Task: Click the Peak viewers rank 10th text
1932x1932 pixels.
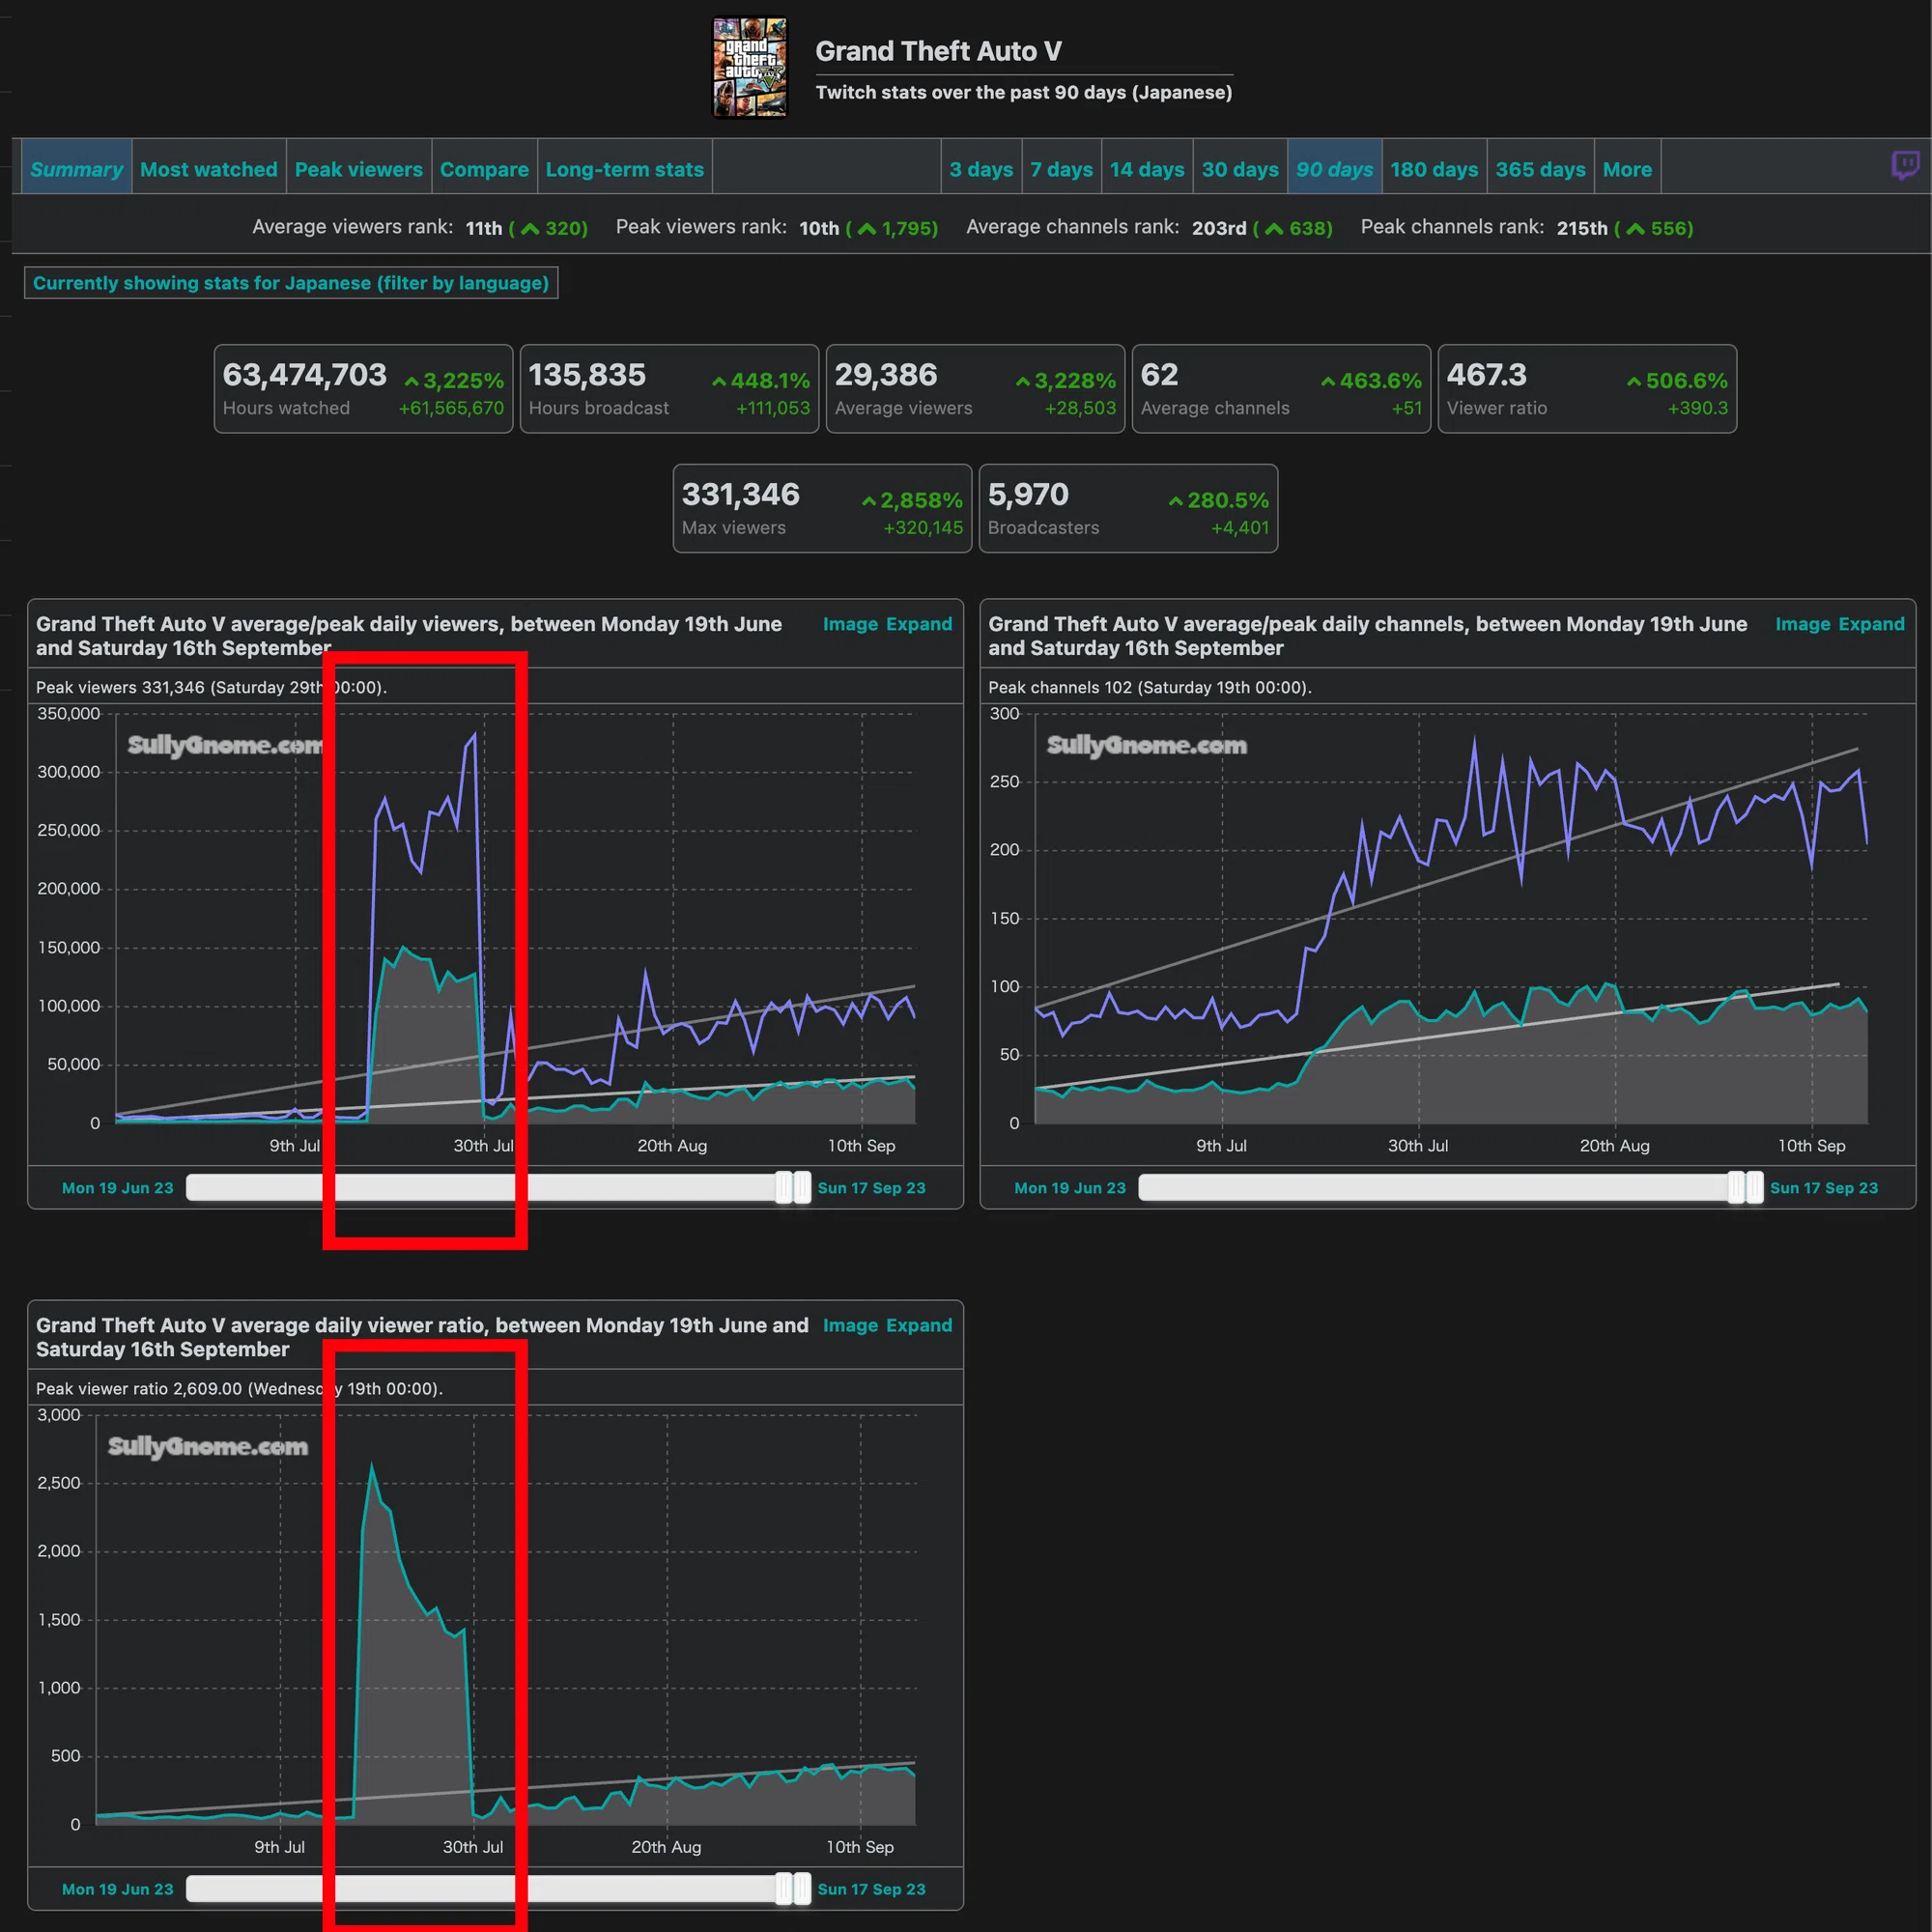Action: tap(777, 228)
